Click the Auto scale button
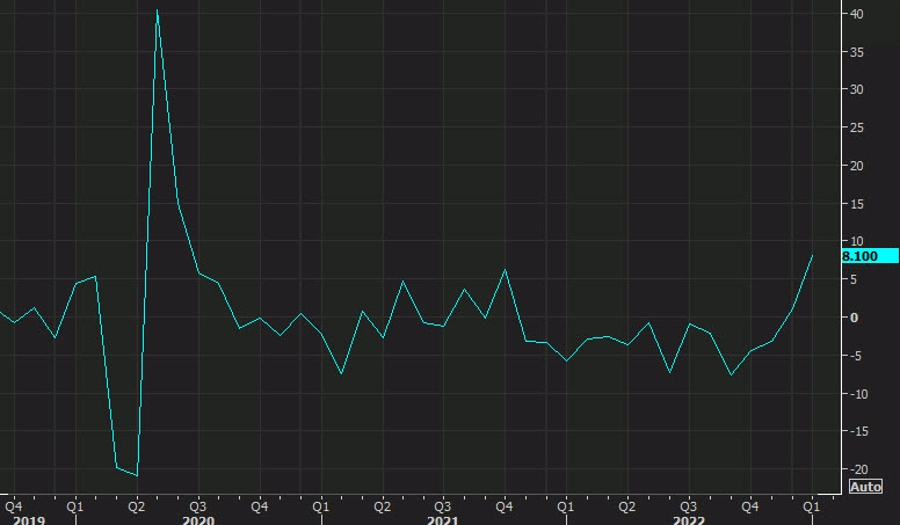 (865, 487)
